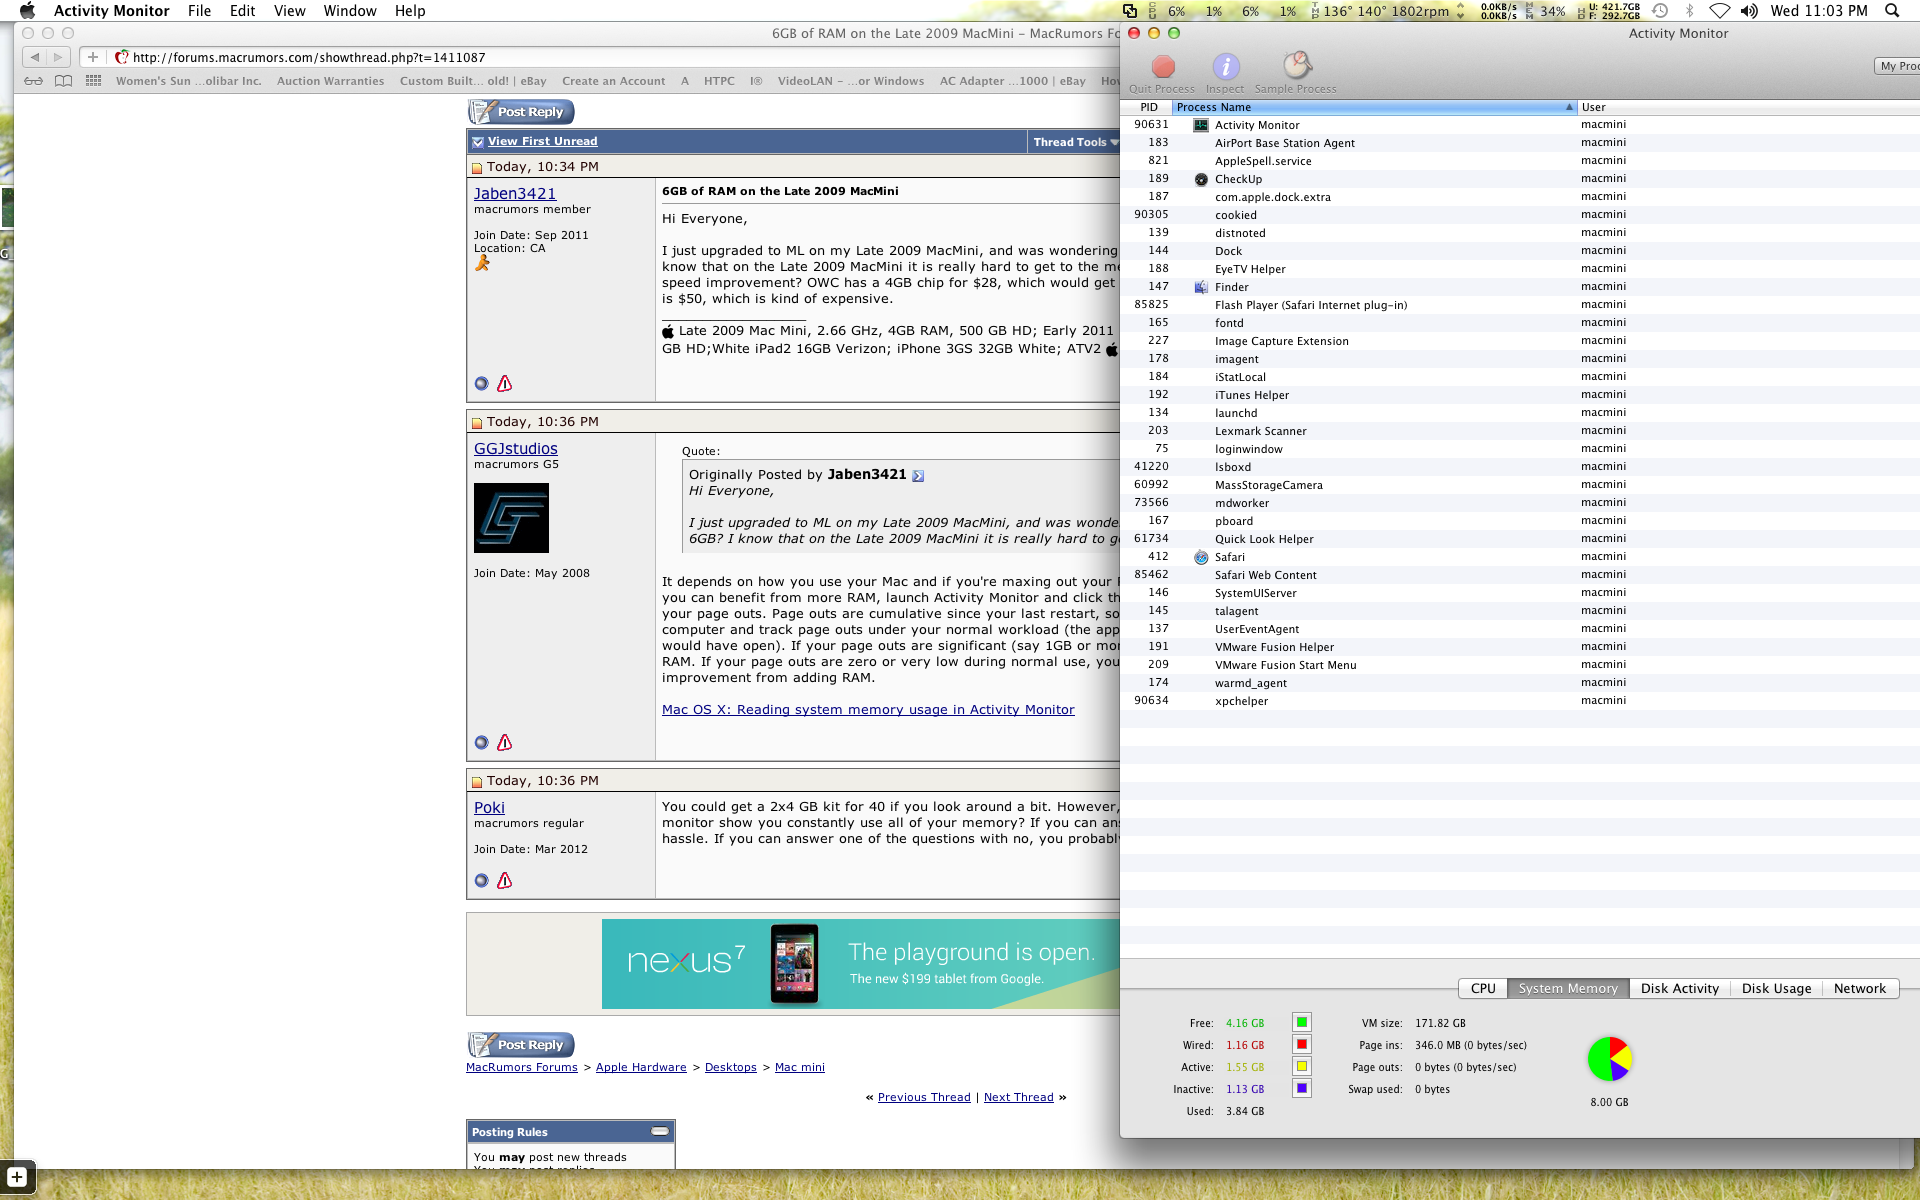Sort processes by User column
This screenshot has width=1920, height=1200.
coord(1747,107)
